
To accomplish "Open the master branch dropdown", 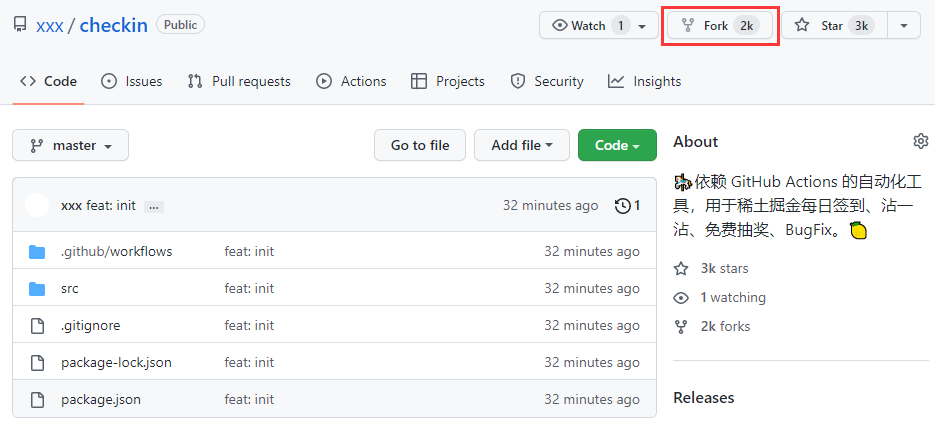I will point(70,145).
